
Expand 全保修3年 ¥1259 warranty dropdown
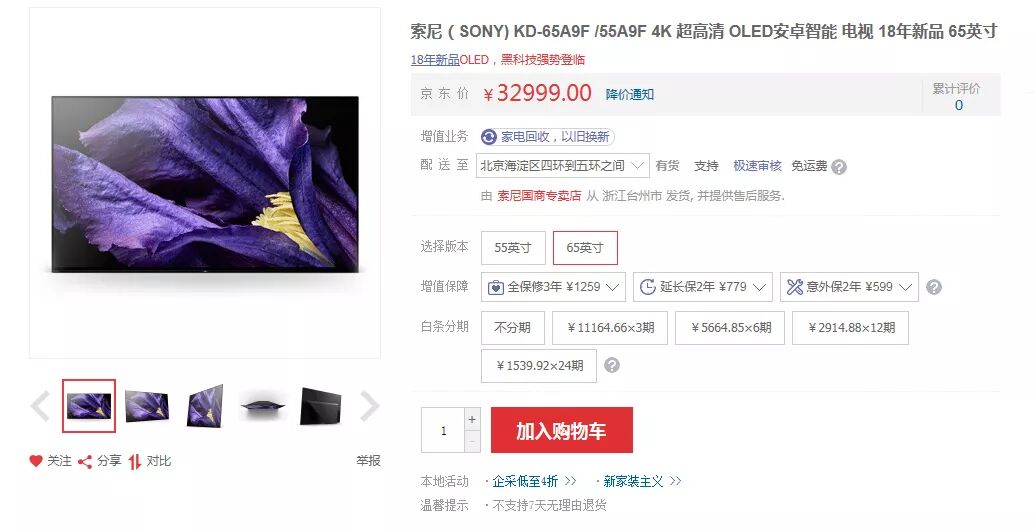tap(553, 287)
